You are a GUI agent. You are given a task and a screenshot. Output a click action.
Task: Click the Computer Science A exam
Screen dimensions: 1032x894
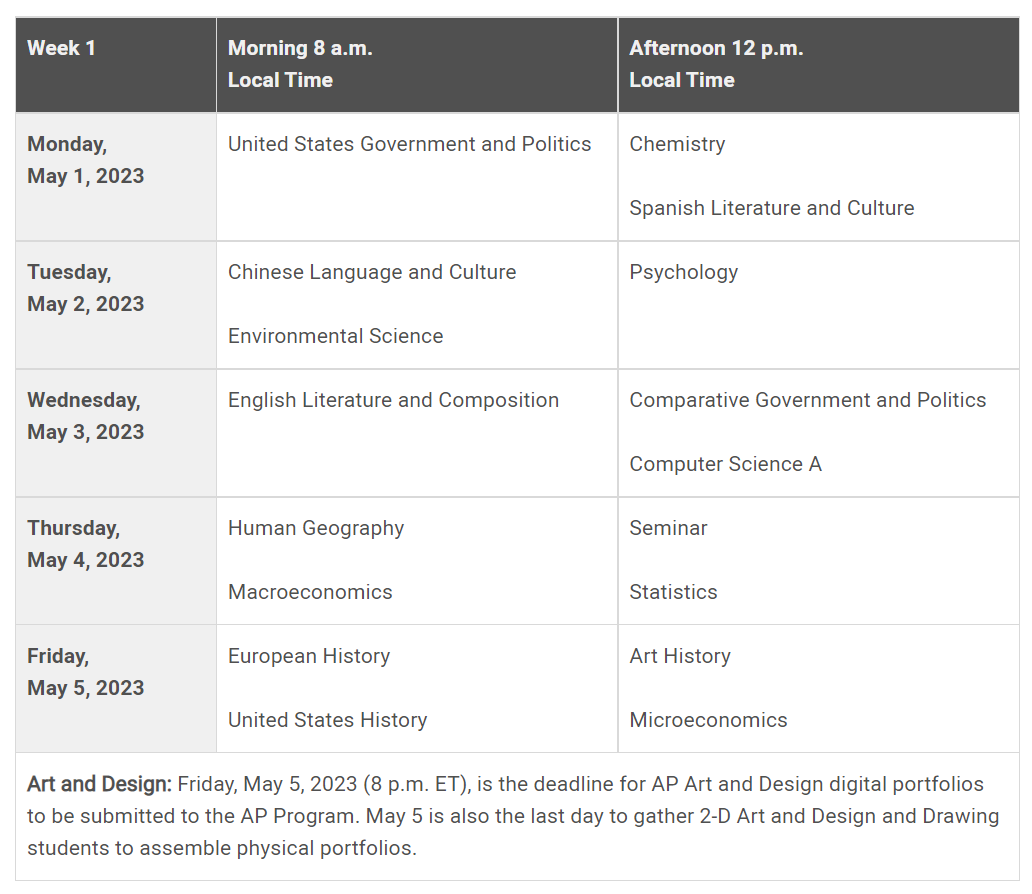click(725, 464)
